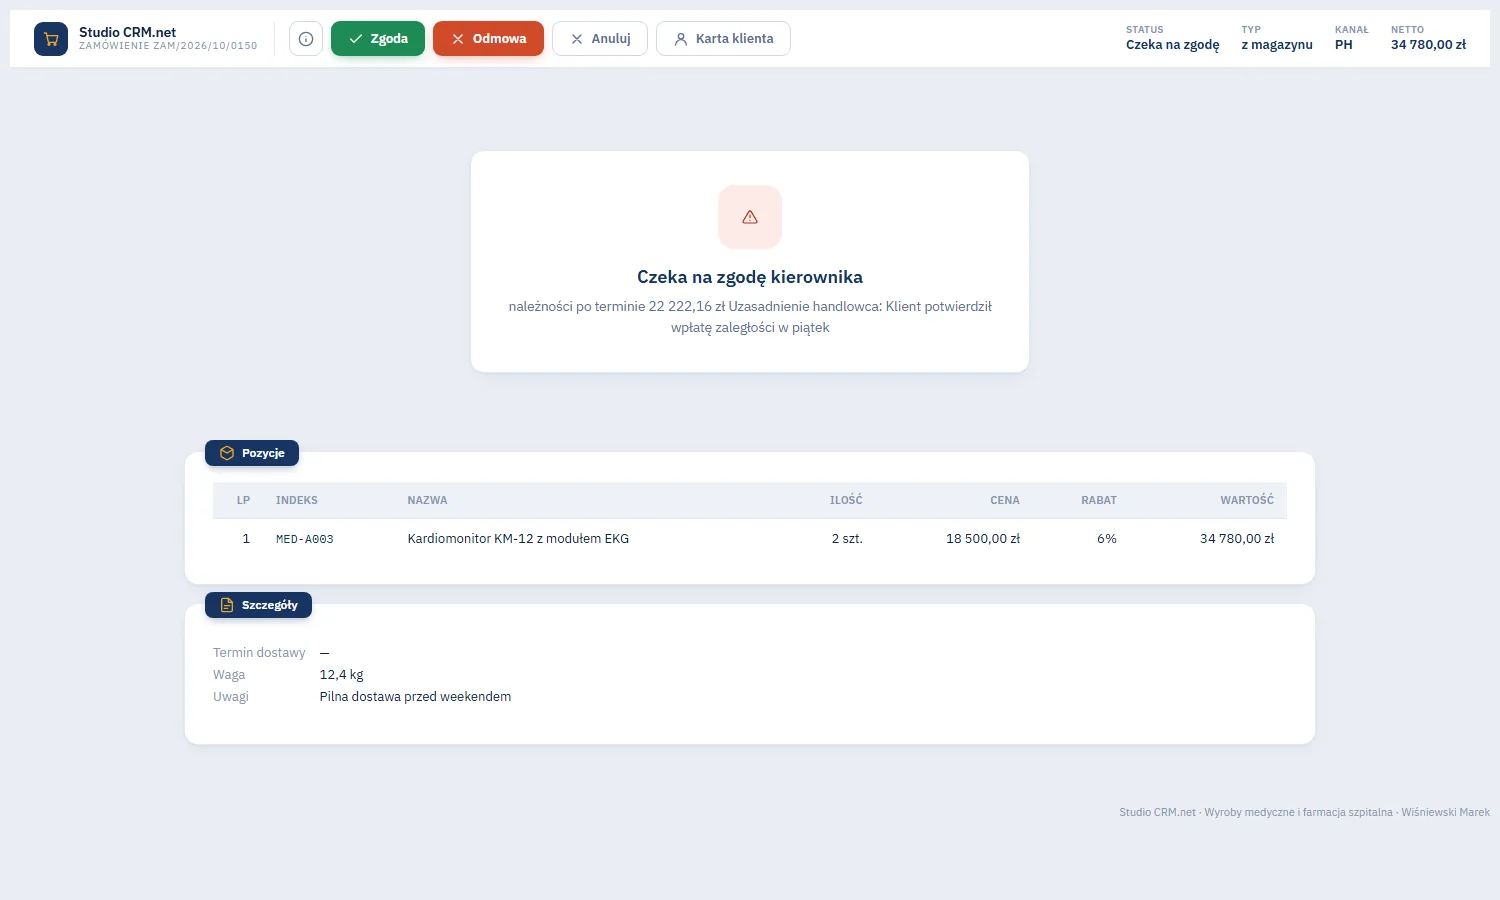Select the Pozycje section tab
Image resolution: width=1500 pixels, height=900 pixels.
(x=252, y=453)
